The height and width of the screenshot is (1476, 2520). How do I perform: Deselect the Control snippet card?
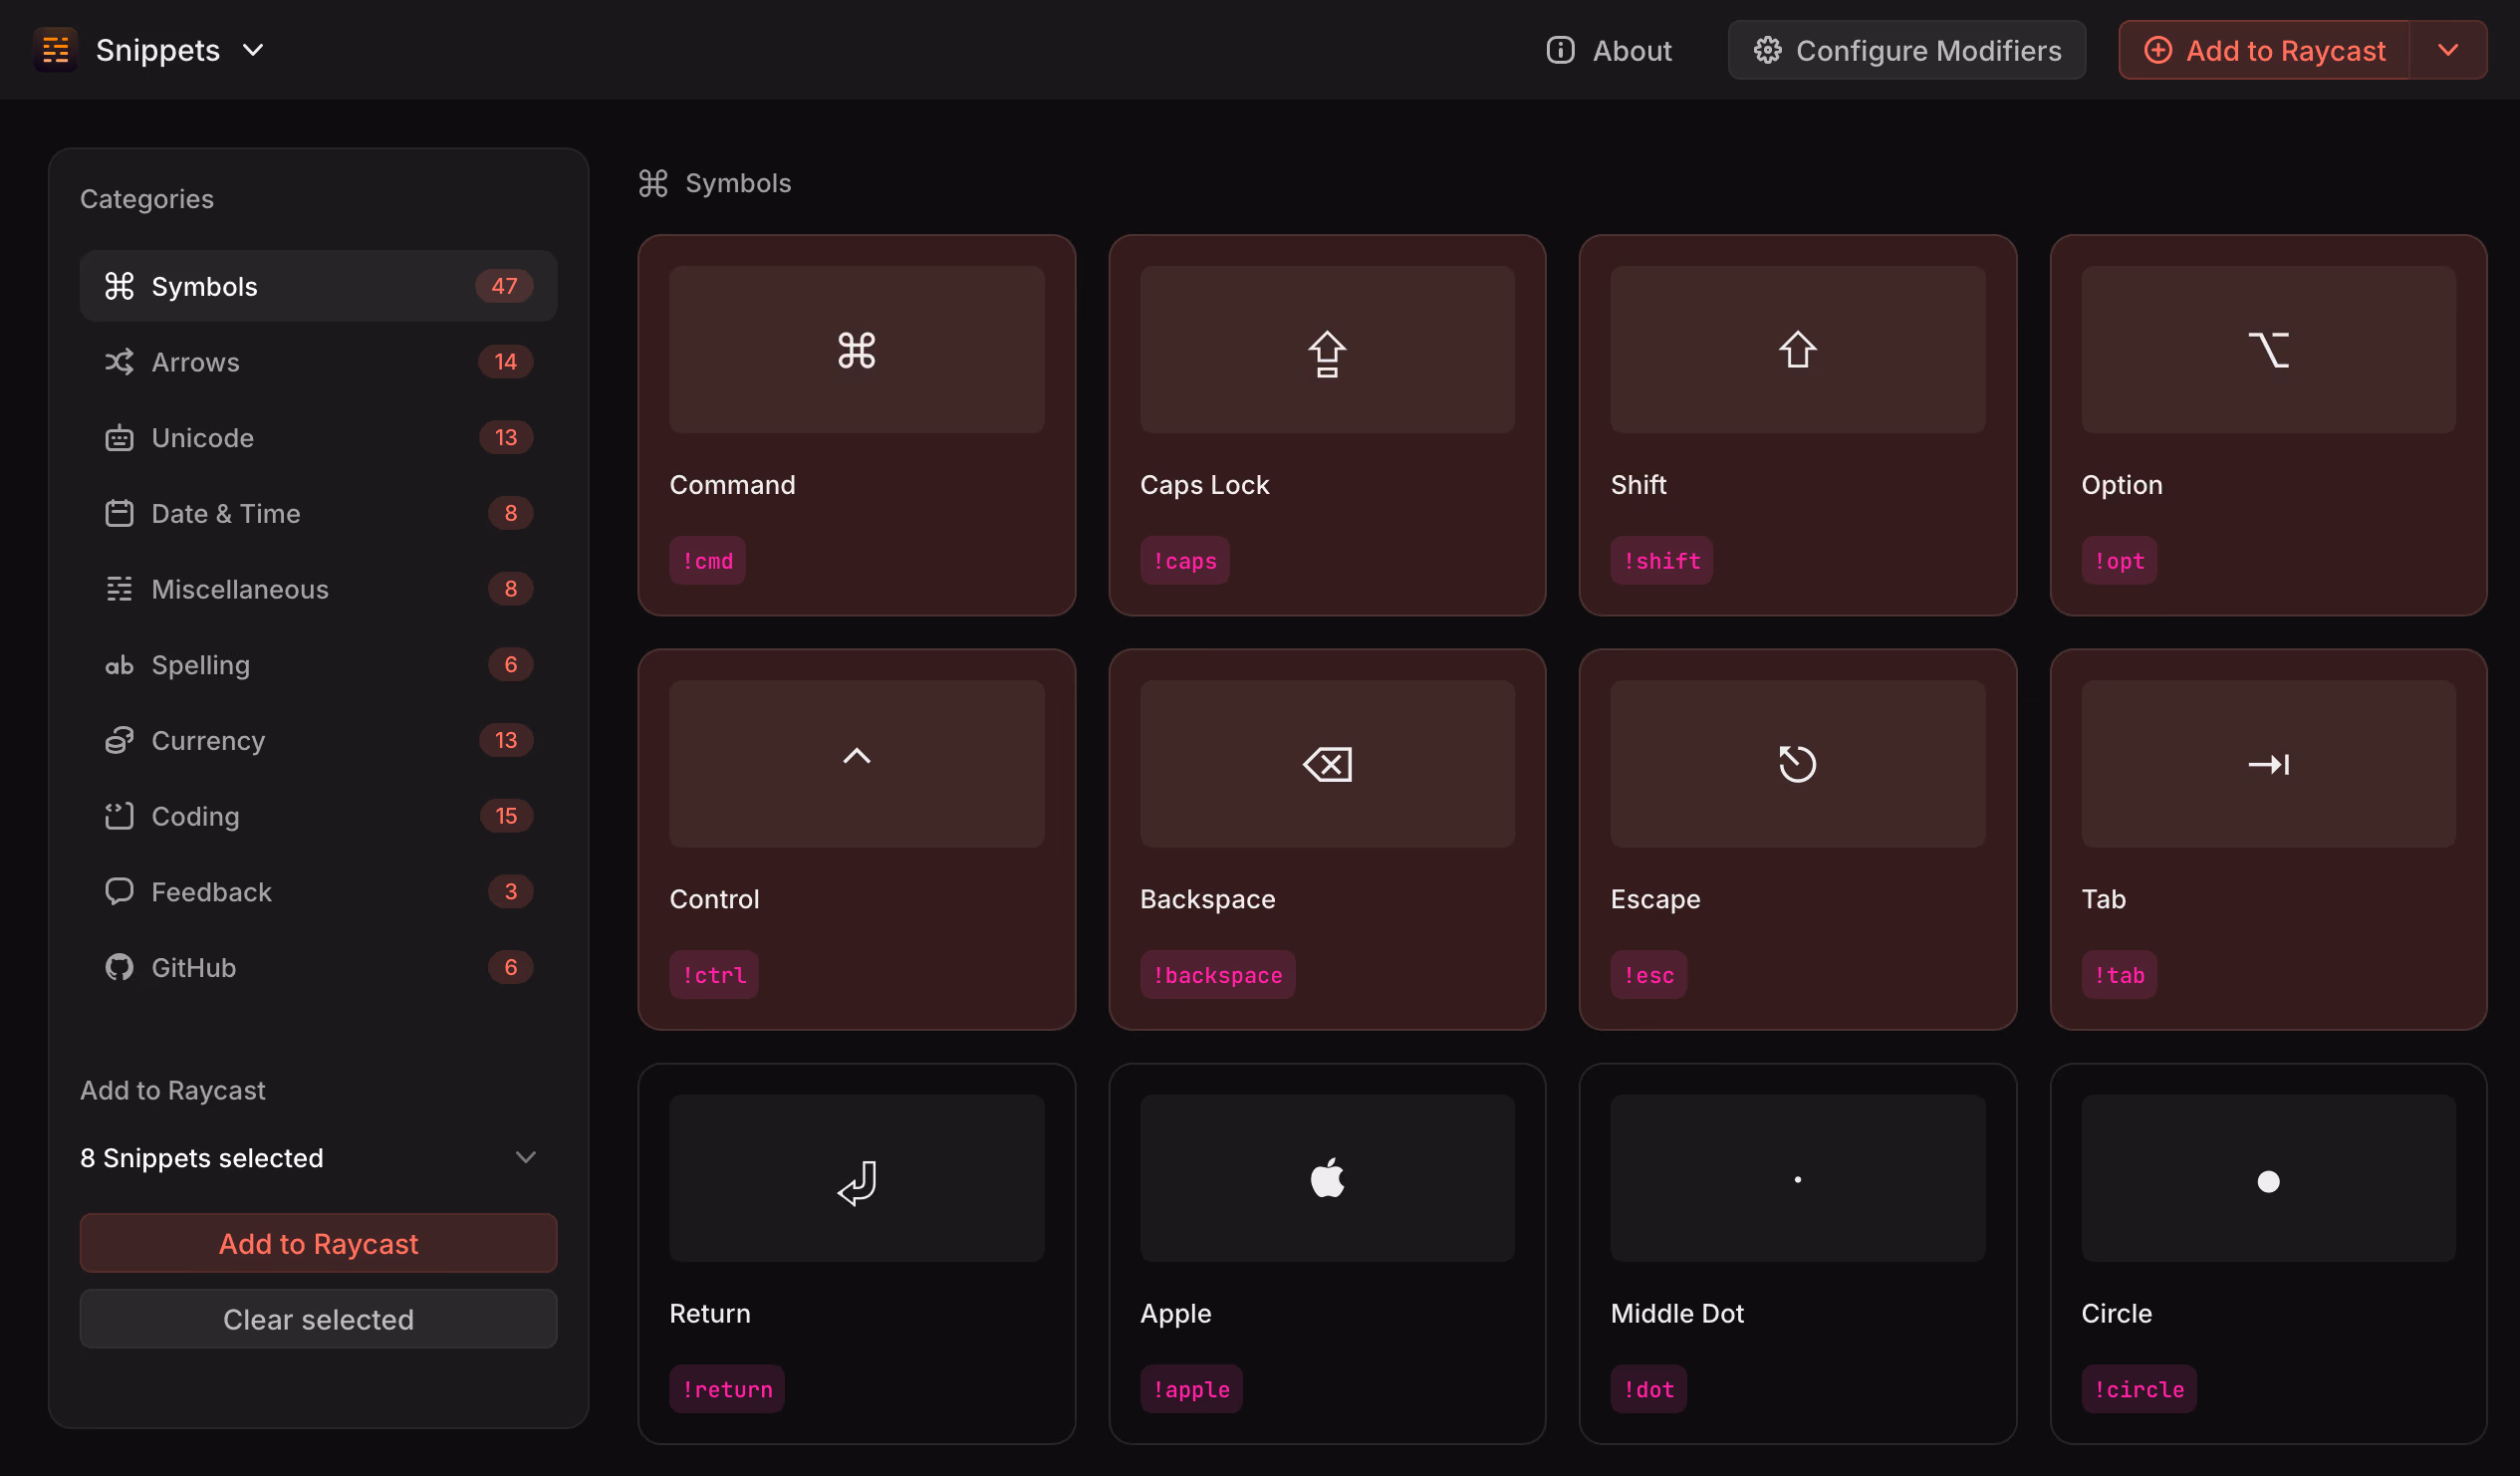[856, 839]
